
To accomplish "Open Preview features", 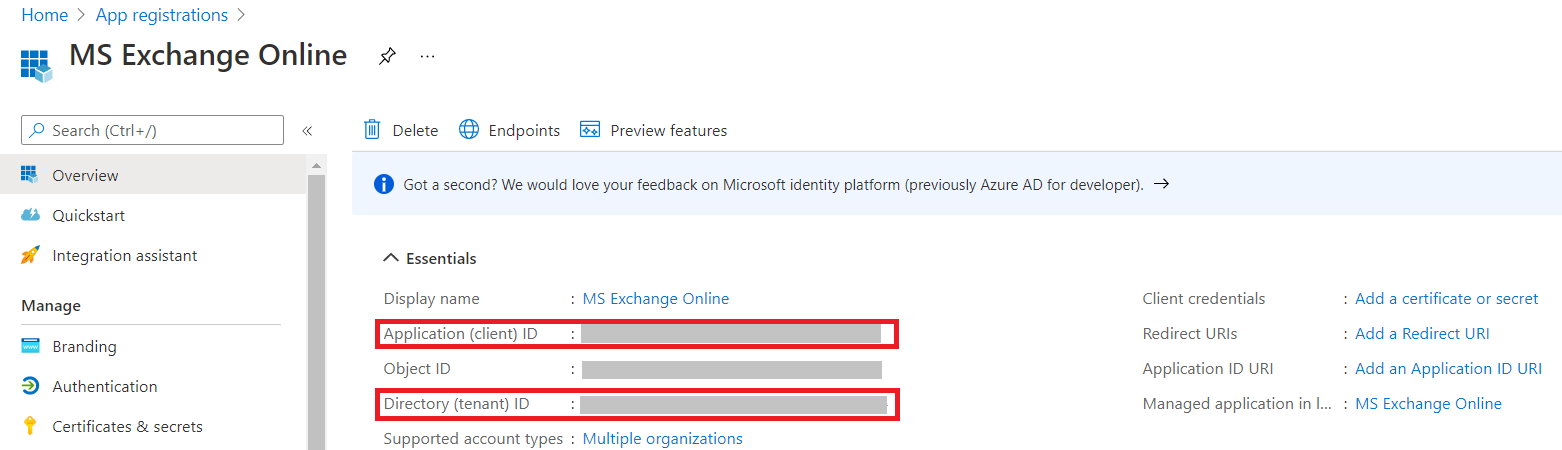I will click(654, 130).
